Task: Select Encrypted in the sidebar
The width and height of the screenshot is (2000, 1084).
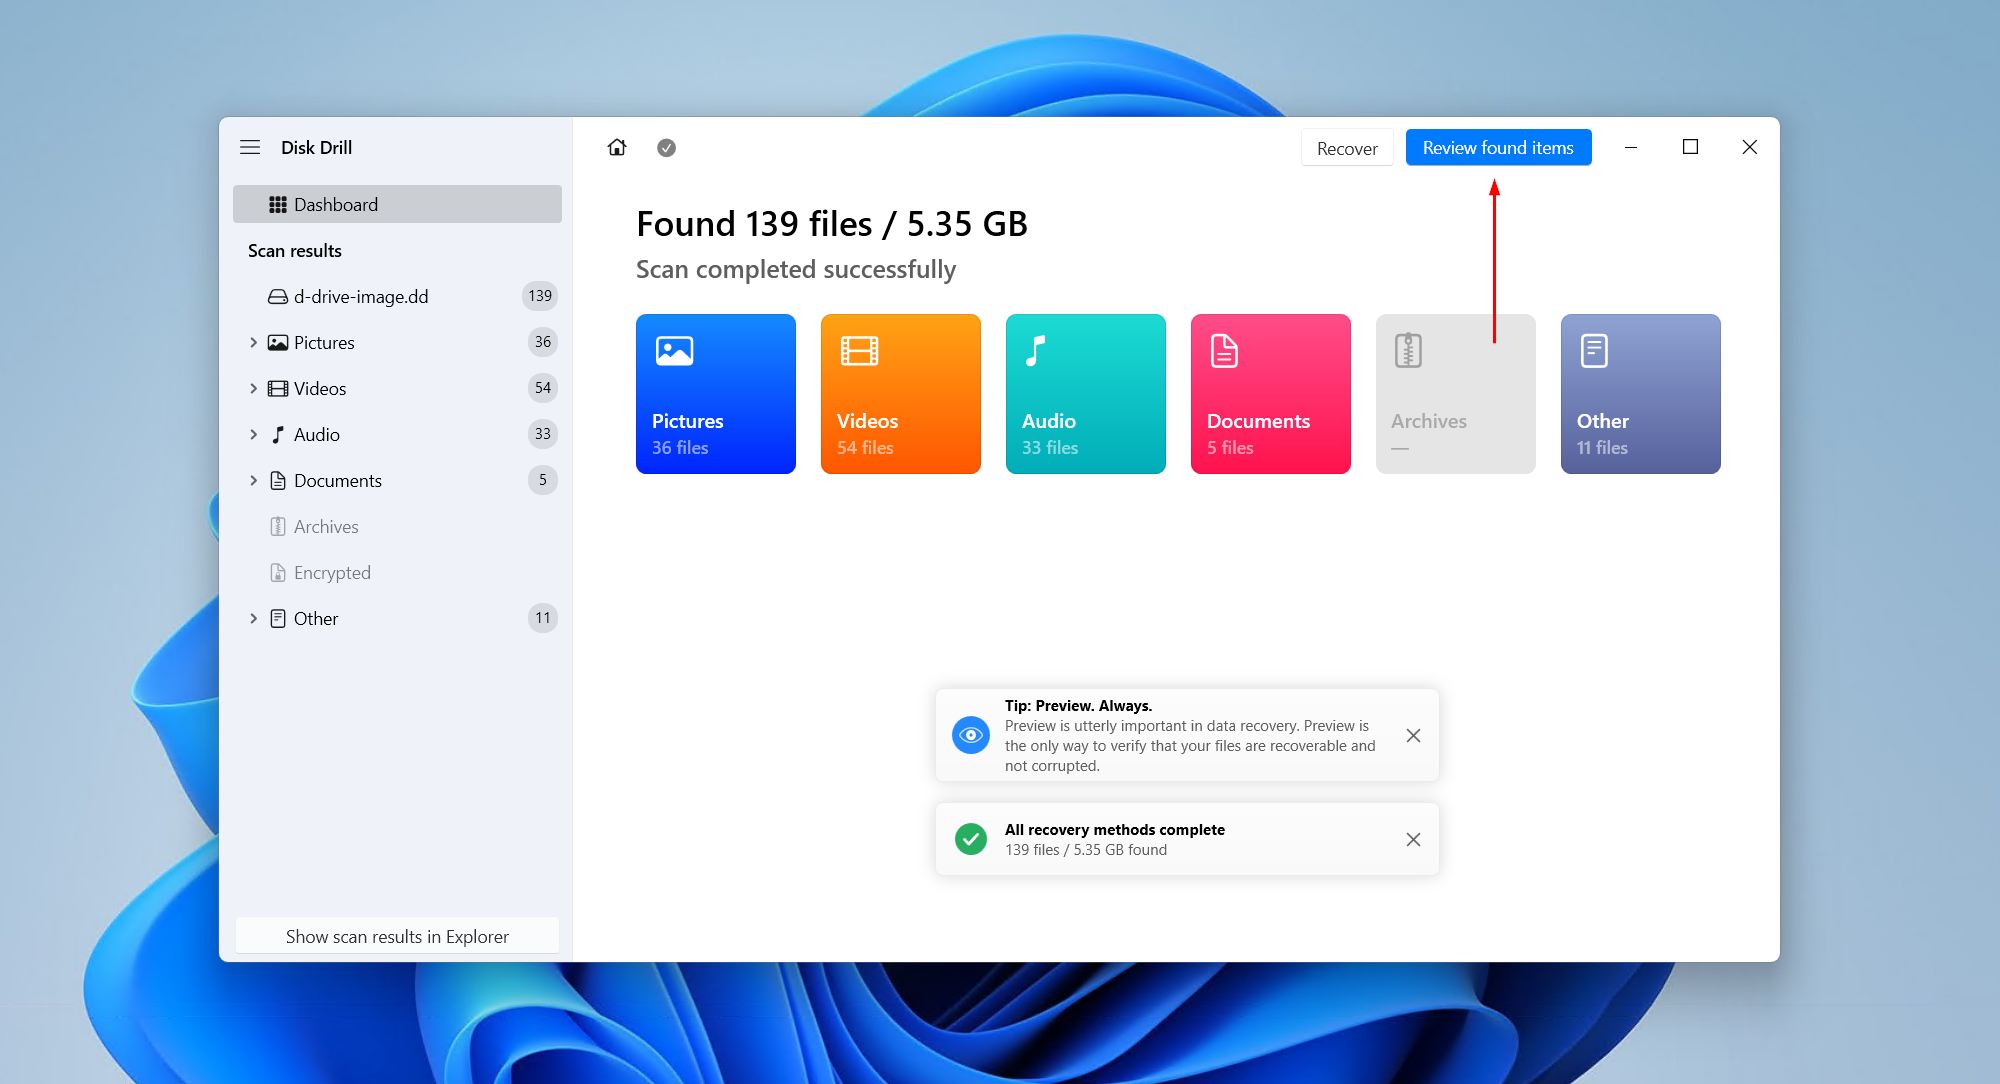Action: point(397,572)
